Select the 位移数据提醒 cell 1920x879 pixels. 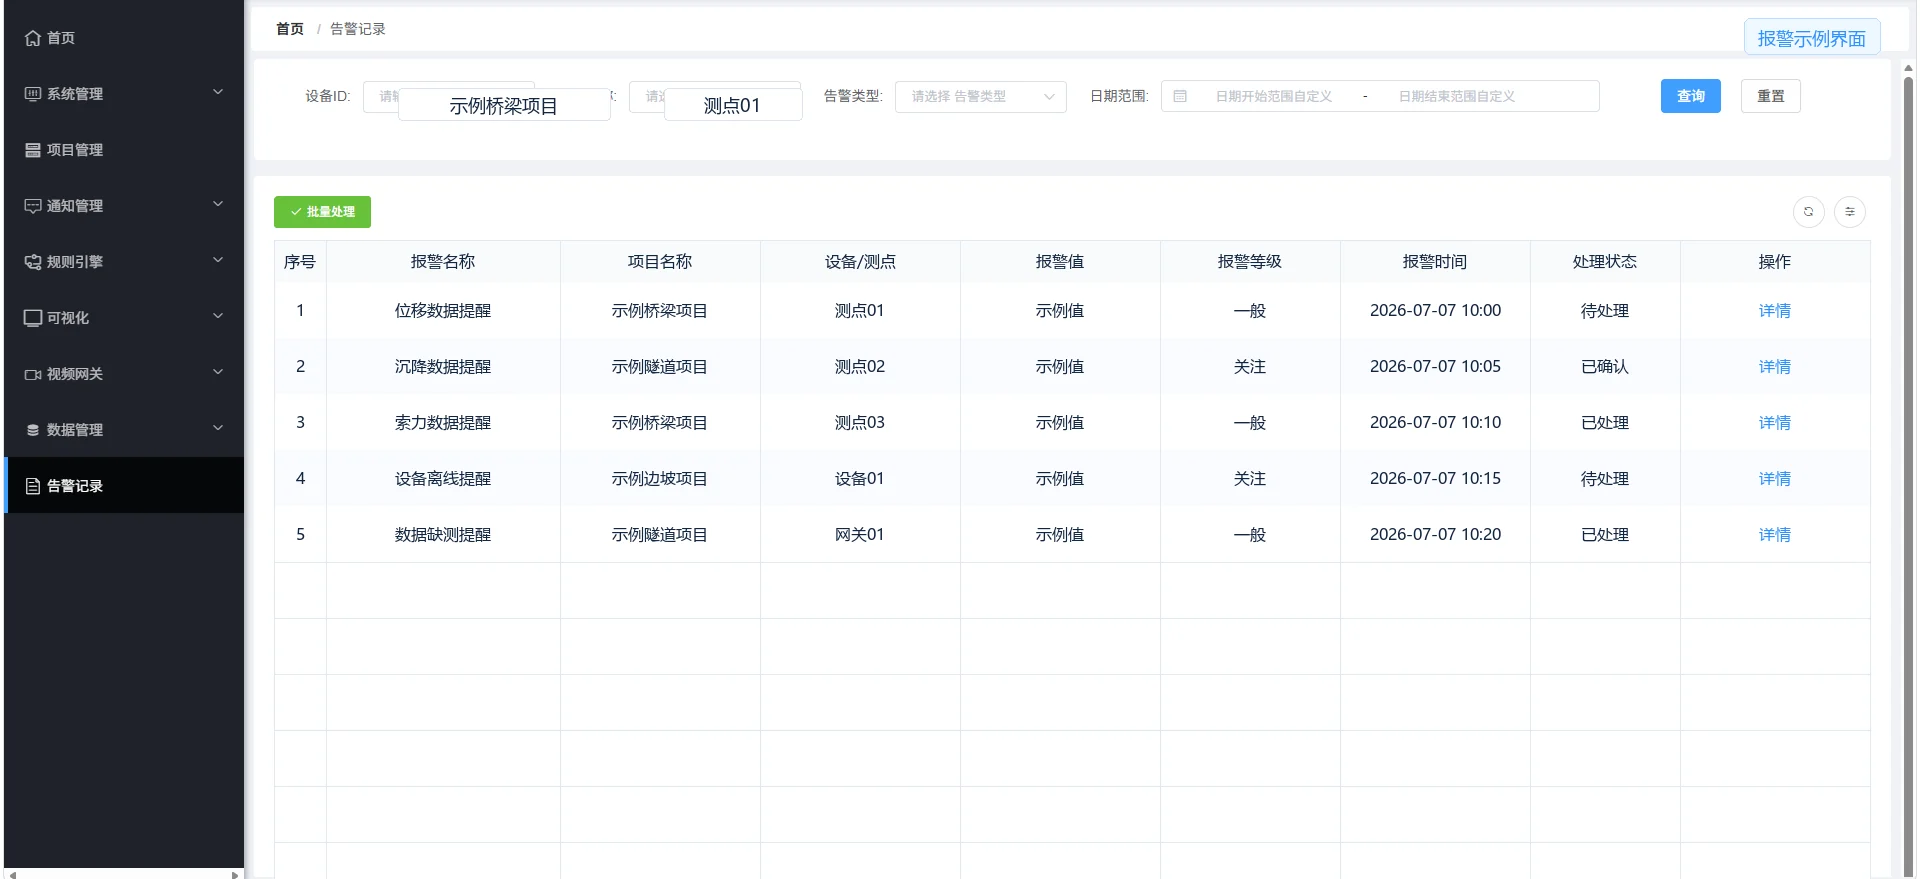coord(443,311)
